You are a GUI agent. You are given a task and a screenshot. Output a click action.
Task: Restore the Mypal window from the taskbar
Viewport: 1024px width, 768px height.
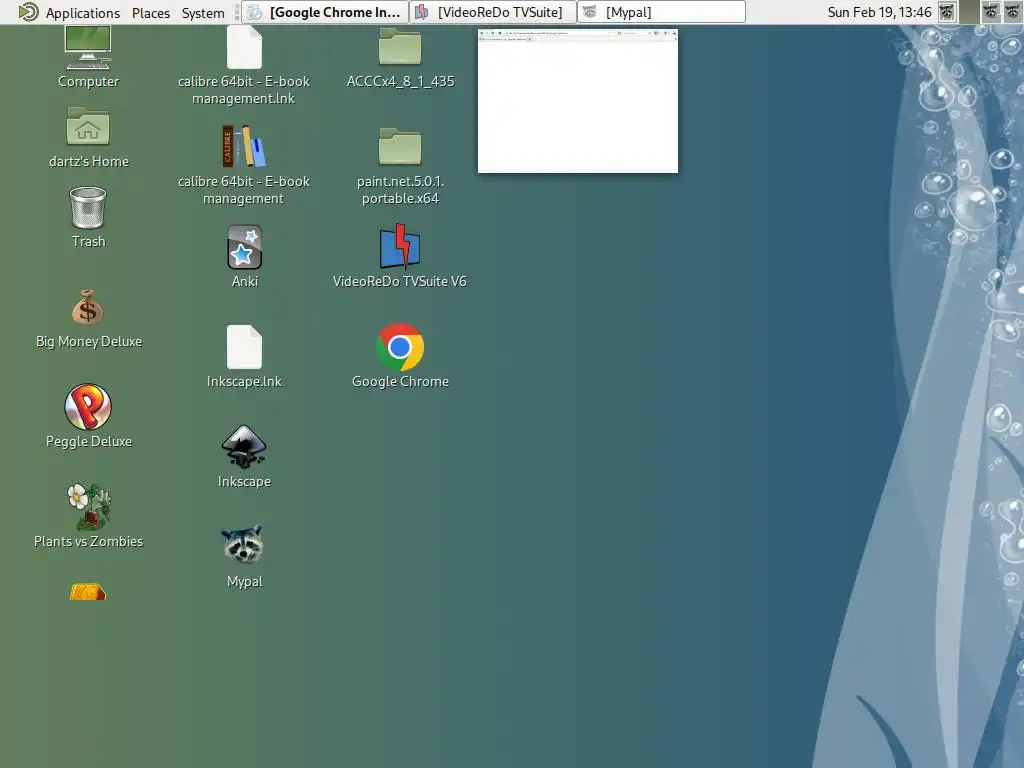tap(662, 12)
